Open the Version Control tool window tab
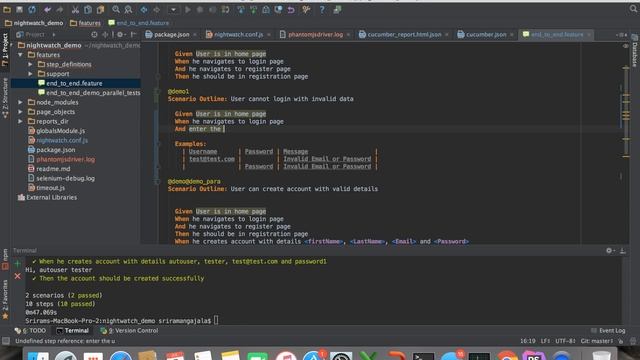The width and height of the screenshot is (640, 360). [129, 331]
